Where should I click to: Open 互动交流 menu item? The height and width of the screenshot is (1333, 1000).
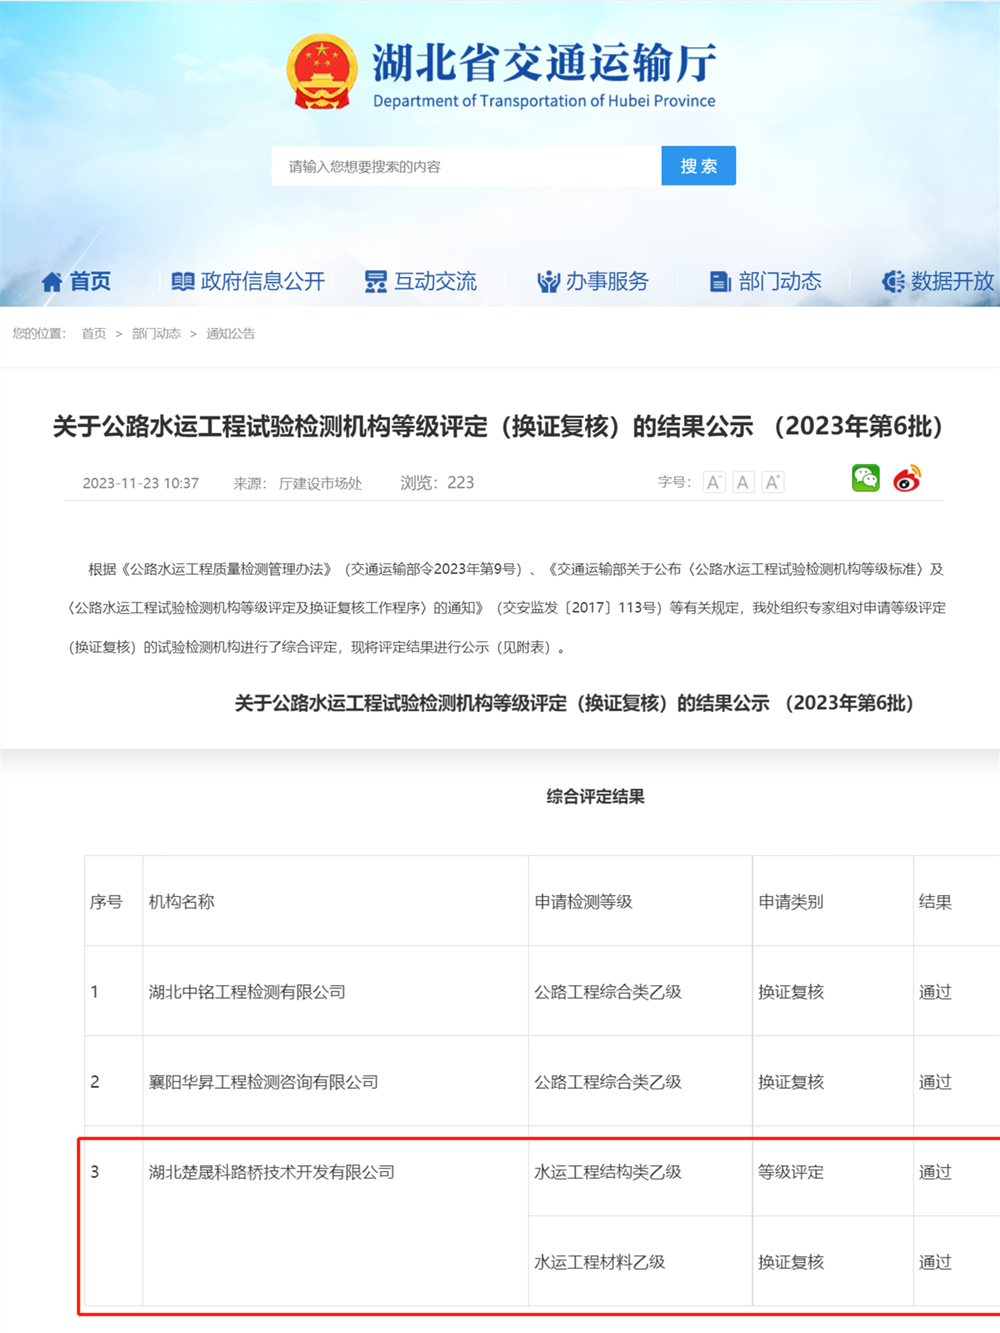click(421, 282)
